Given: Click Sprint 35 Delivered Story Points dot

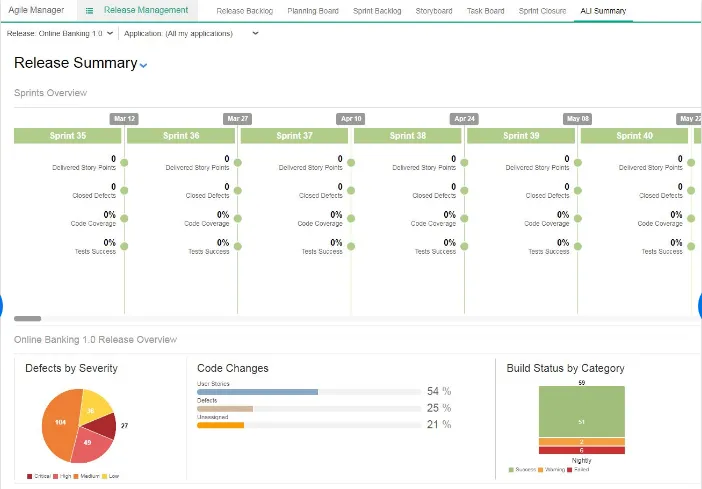Looking at the screenshot, I should pyautogui.click(x=124, y=163).
